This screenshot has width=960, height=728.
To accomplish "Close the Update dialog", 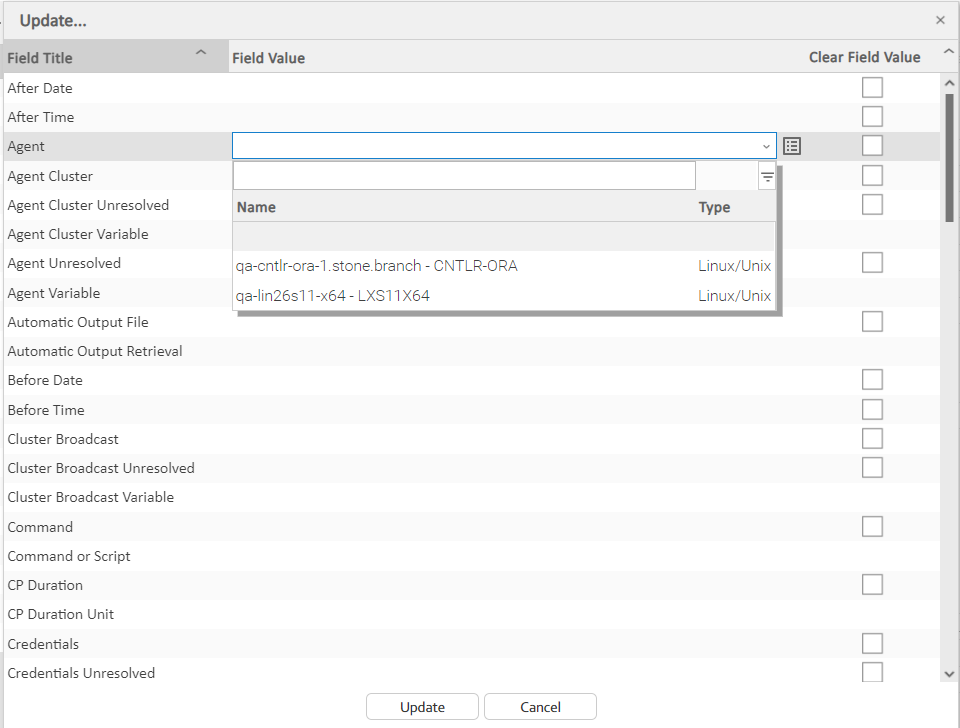I will [940, 20].
